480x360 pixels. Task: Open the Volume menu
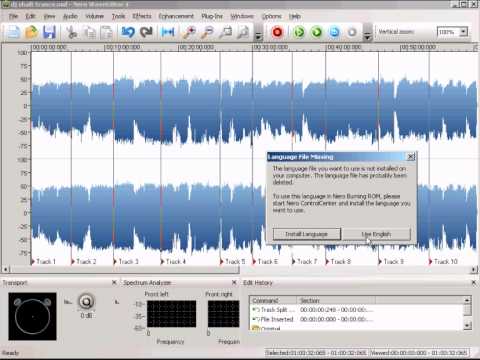(95, 16)
